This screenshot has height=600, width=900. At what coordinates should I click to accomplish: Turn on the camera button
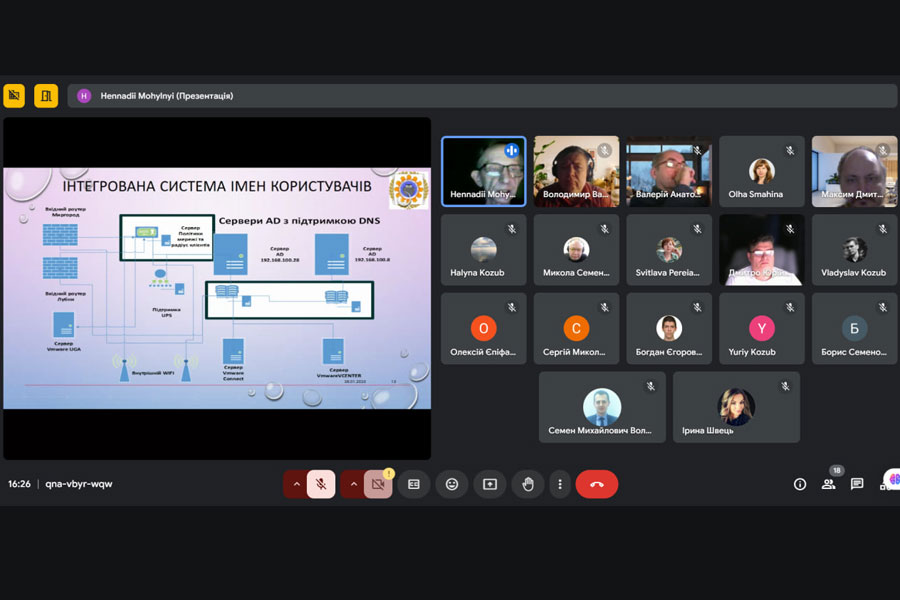(378, 484)
